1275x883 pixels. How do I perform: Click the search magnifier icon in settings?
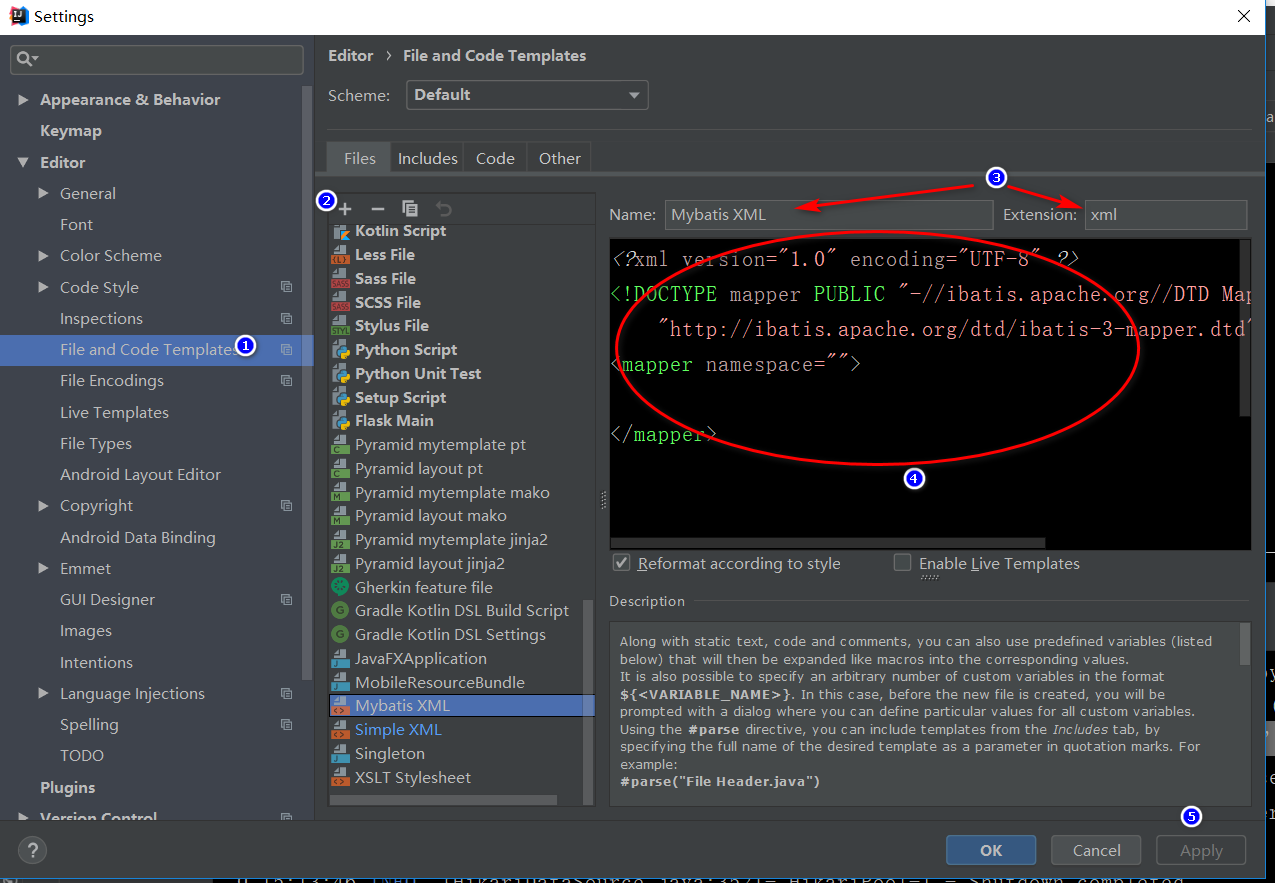click(25, 60)
